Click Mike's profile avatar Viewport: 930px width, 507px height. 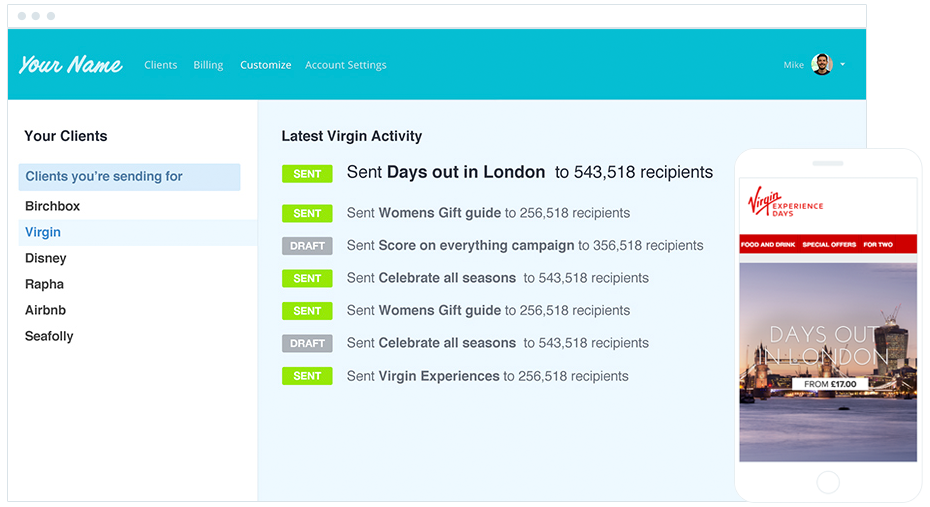[822, 65]
